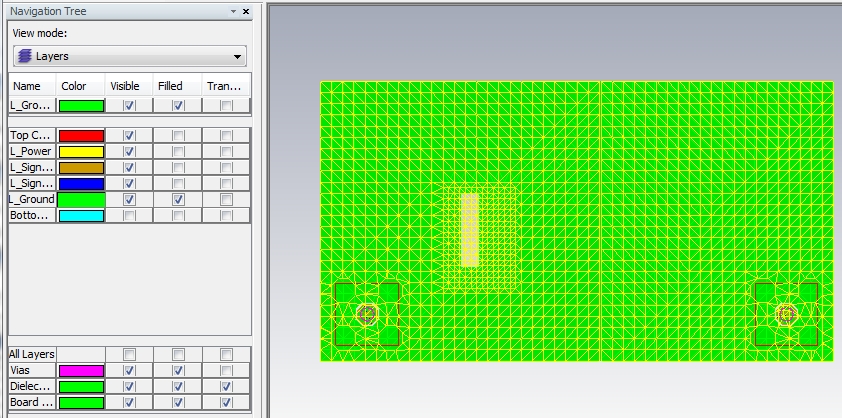Open the View mode Layers dropdown
The image size is (842, 418).
coord(129,56)
